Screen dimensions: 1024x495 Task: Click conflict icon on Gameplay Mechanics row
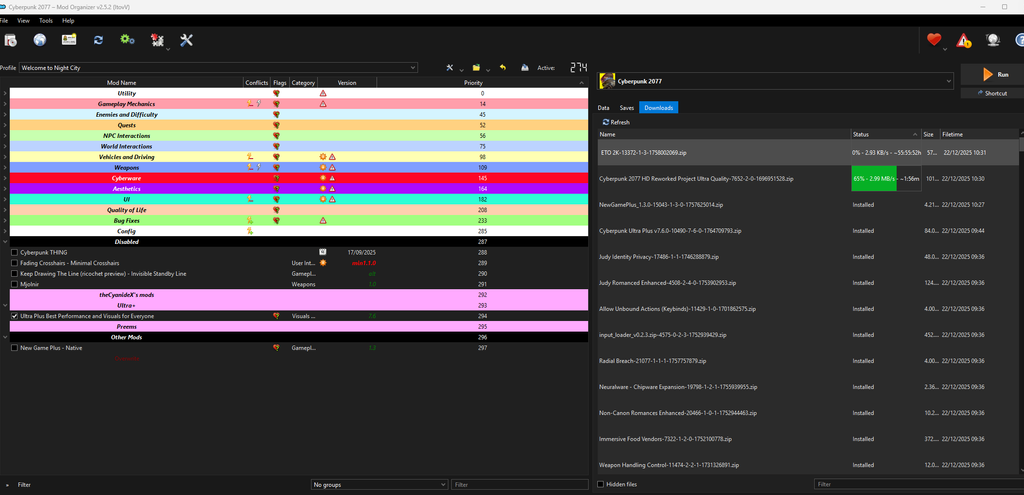[251, 104]
